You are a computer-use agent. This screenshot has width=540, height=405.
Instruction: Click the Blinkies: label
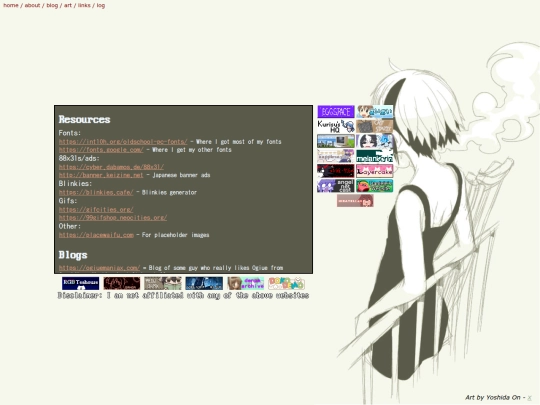click(75, 184)
